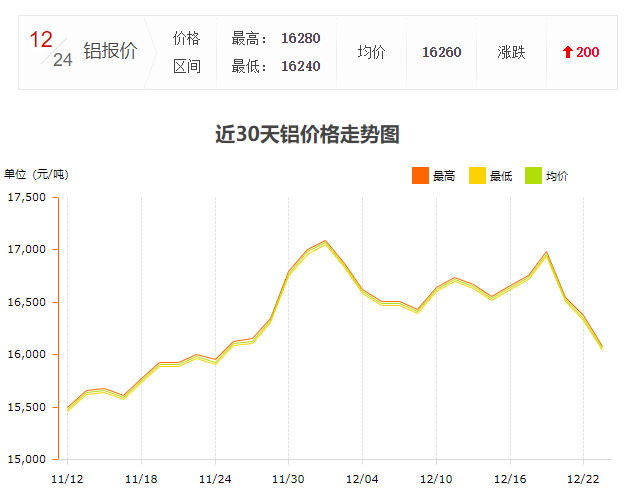Select the highest price 16280
This screenshot has width=629, height=498.
300,38
